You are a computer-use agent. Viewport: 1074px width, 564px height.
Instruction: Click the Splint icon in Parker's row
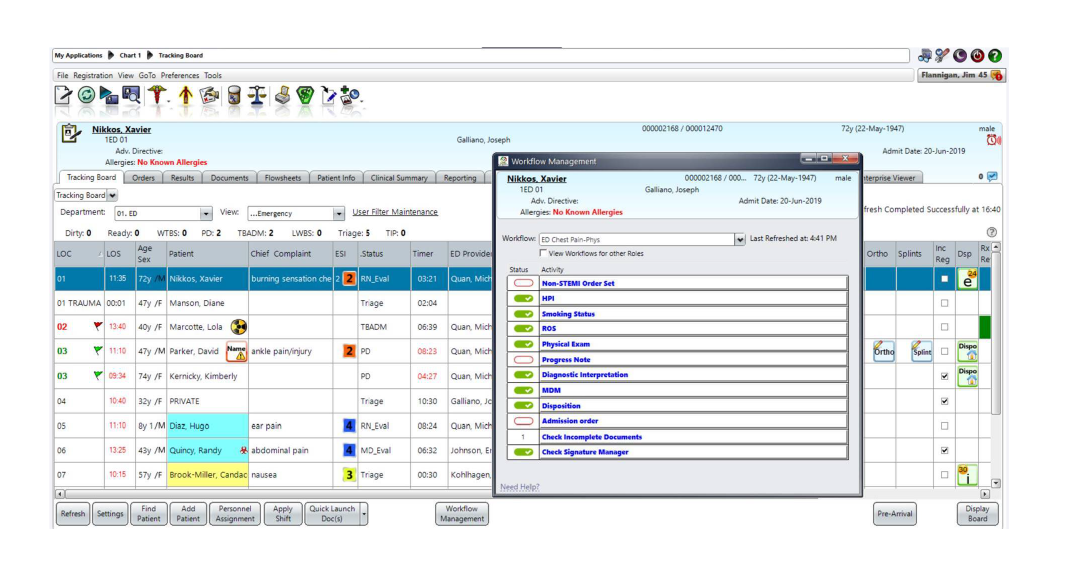921,351
